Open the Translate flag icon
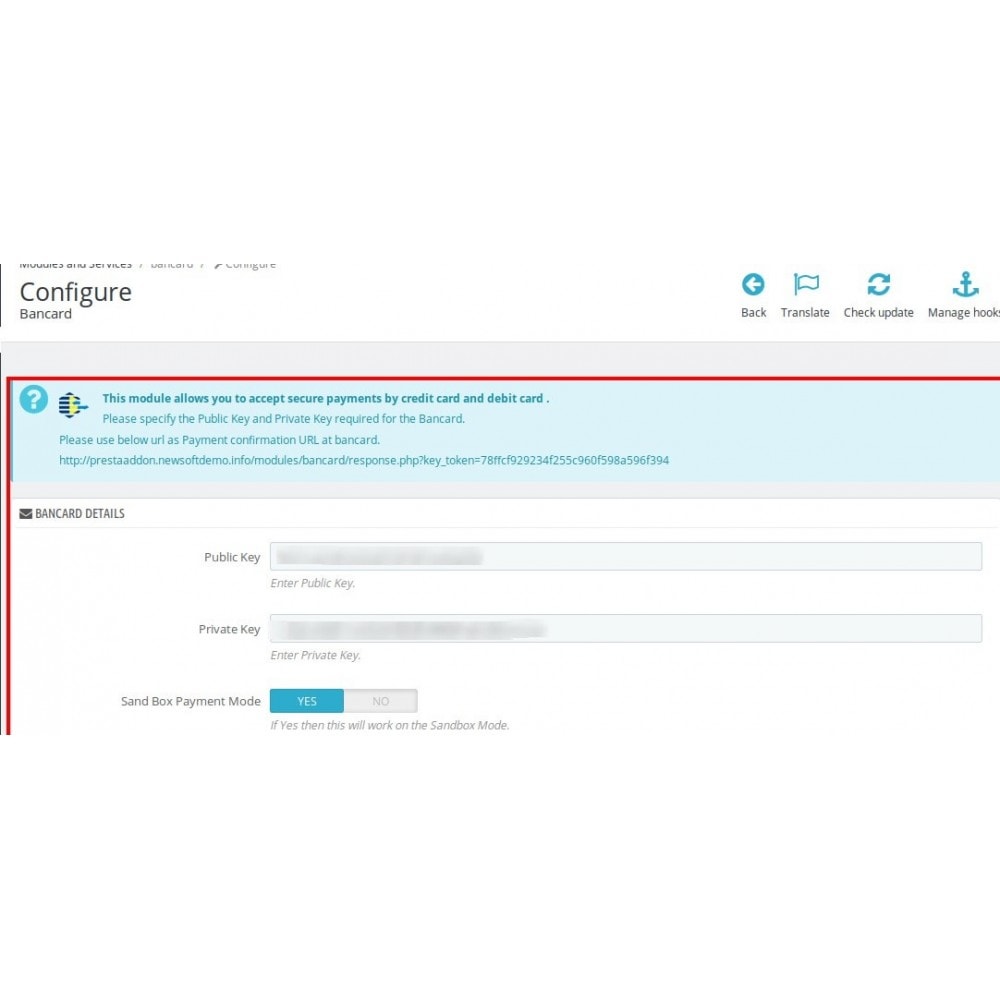Screen dimensions: 1000x1000 point(806,284)
